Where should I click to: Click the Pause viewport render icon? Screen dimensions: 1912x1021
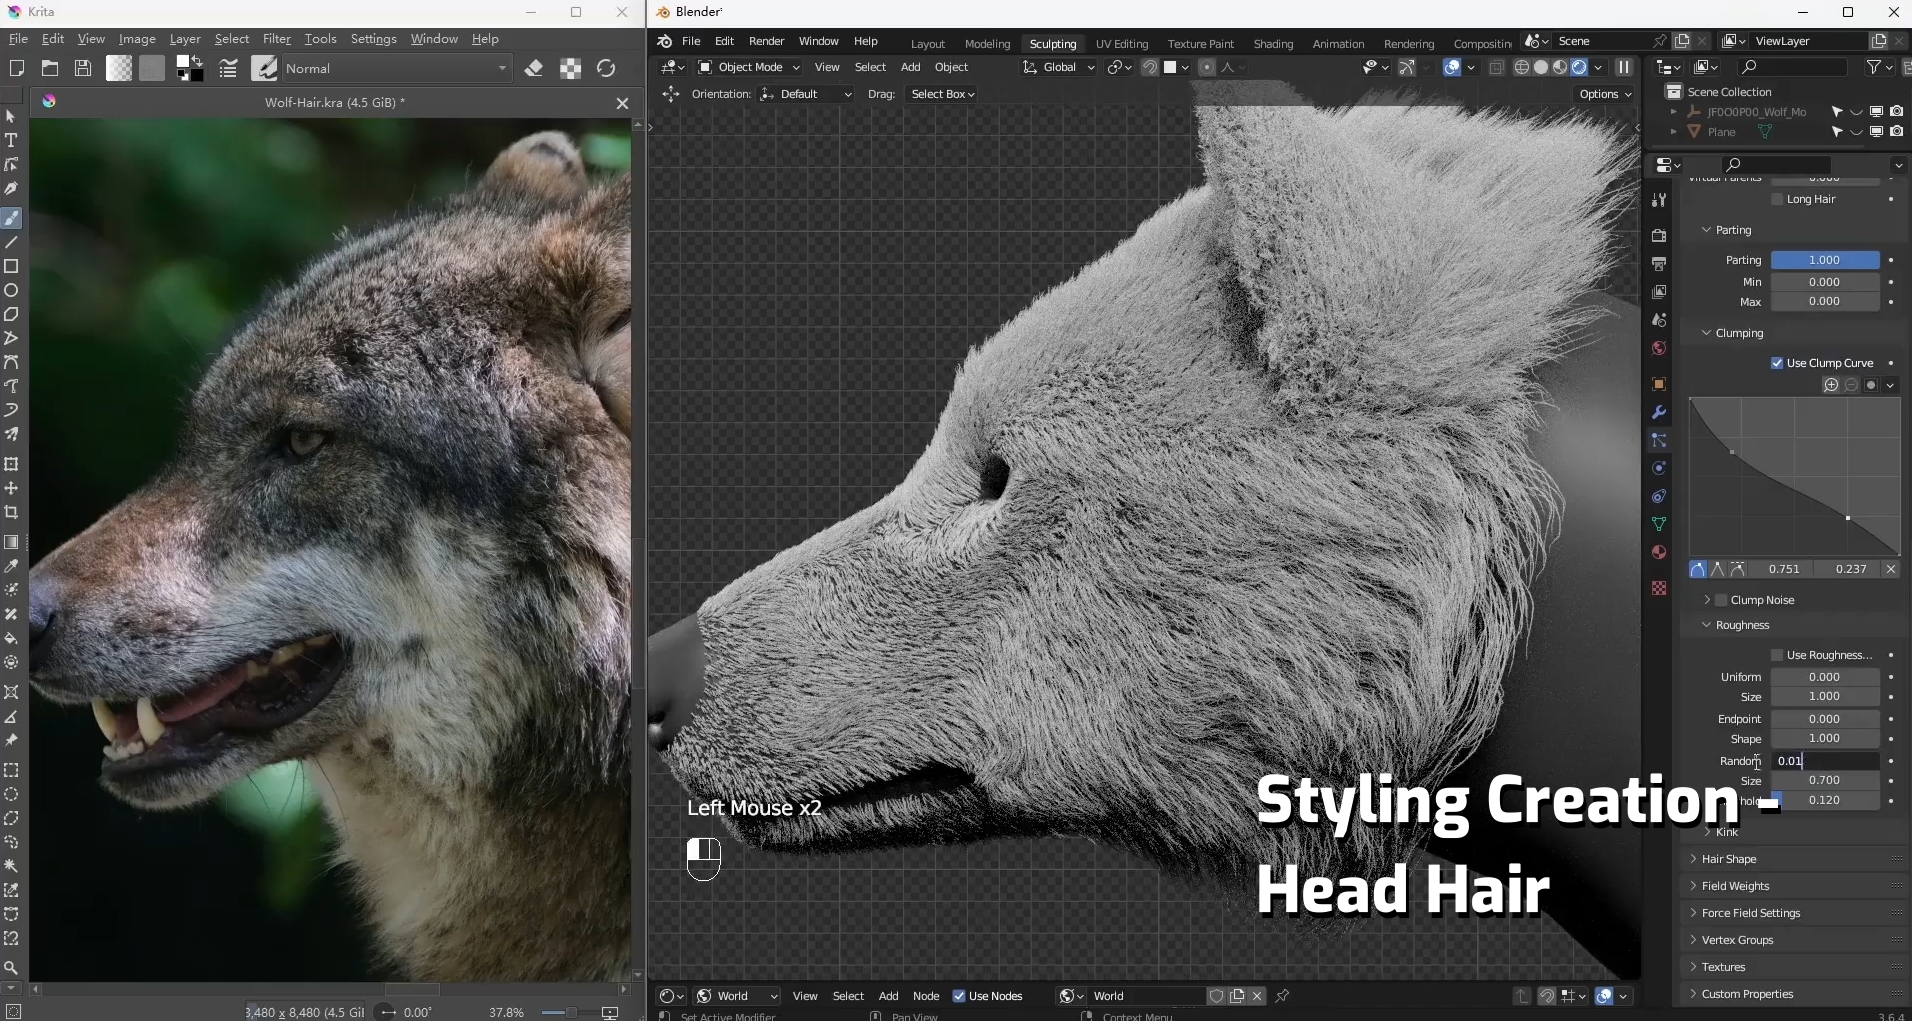[x=1624, y=67]
